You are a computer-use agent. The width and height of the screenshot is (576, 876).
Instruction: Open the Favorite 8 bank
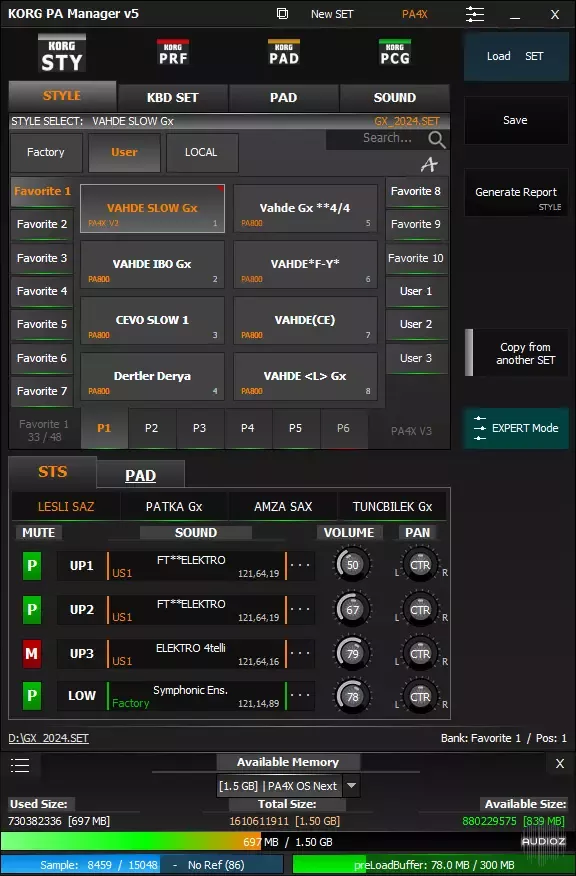(416, 191)
